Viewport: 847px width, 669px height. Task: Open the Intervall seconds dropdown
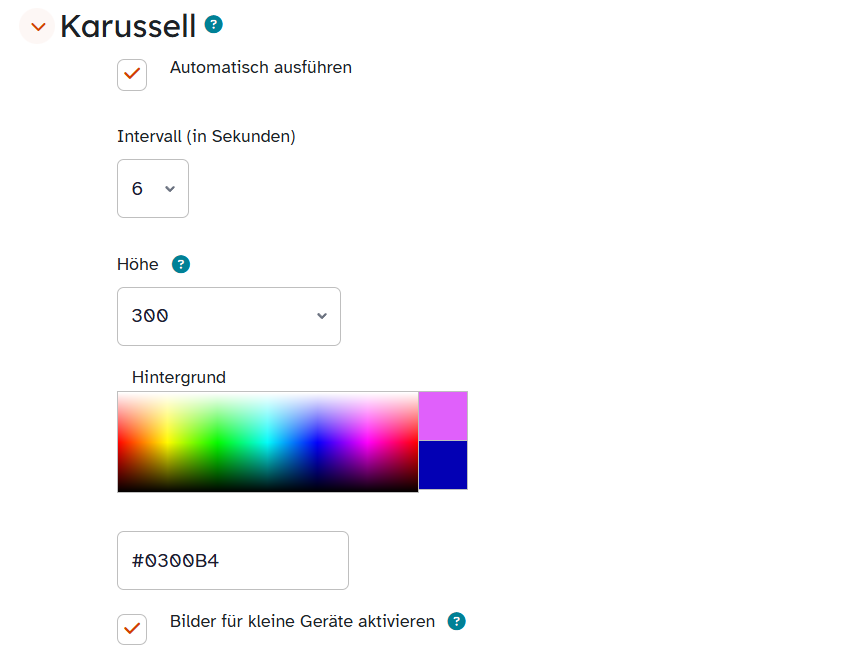pos(153,189)
